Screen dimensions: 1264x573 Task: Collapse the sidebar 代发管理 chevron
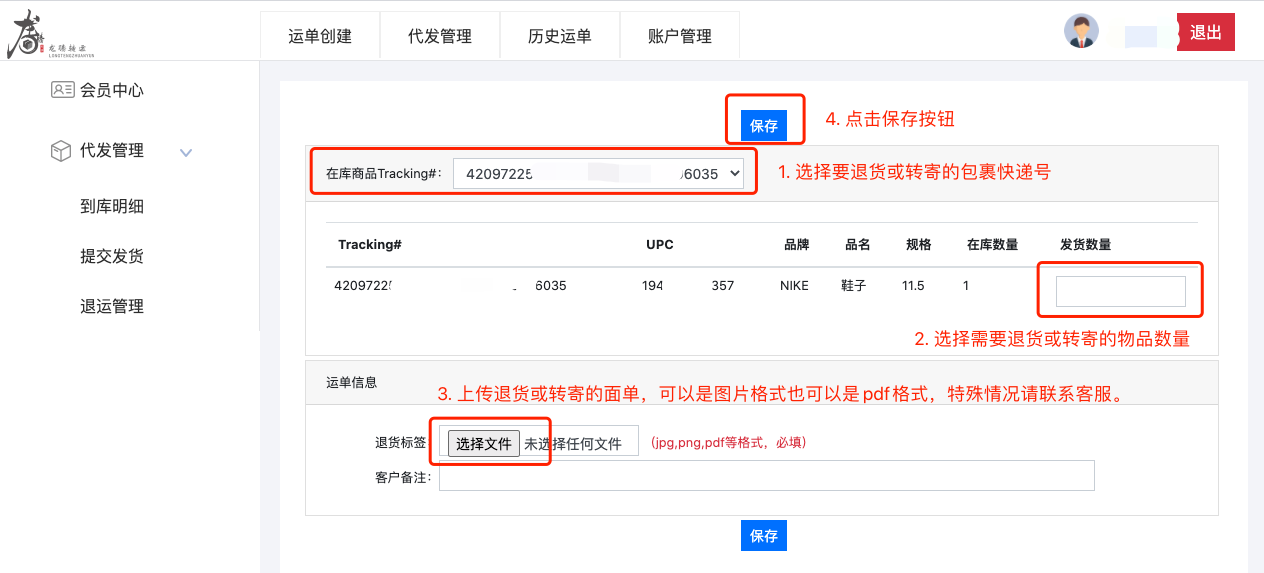click(x=185, y=153)
